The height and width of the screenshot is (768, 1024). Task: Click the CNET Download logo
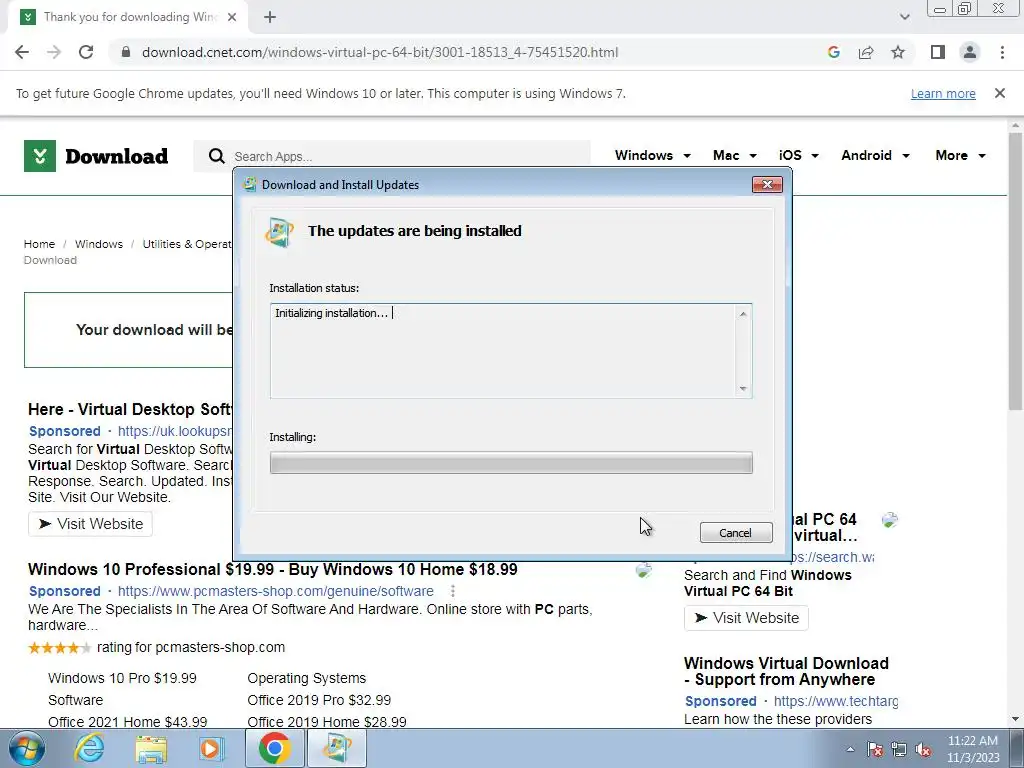click(96, 155)
